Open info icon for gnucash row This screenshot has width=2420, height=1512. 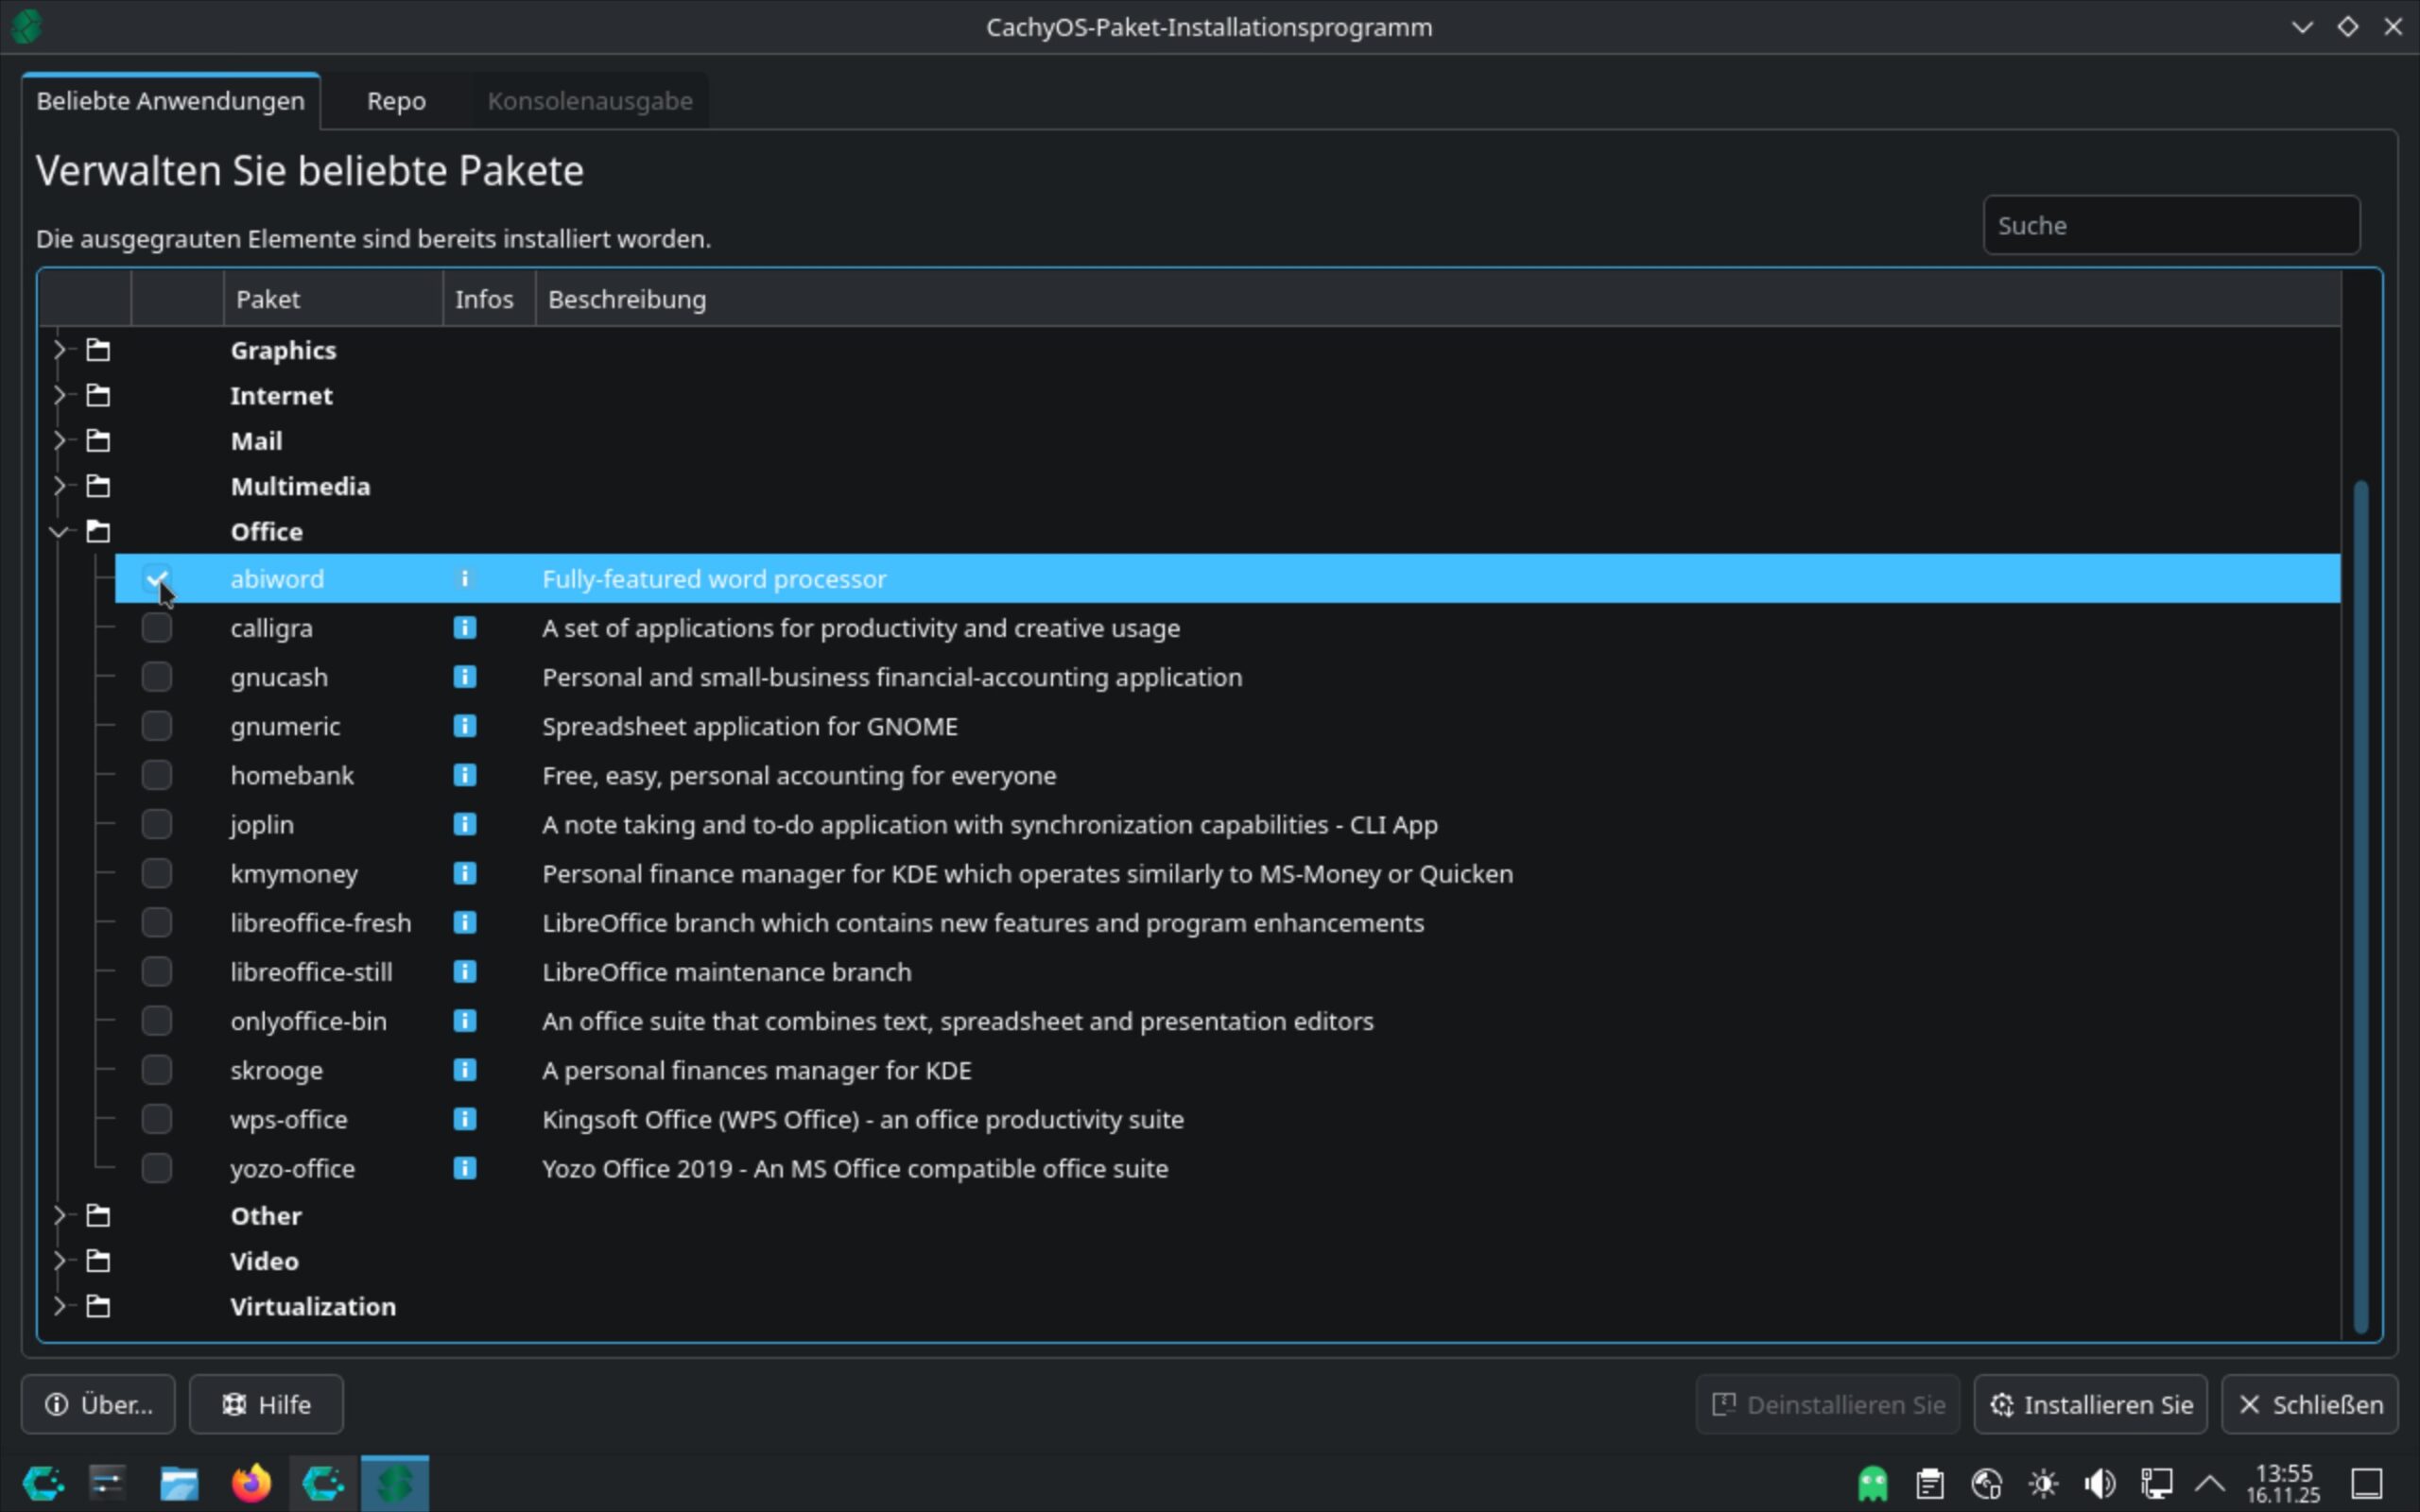click(x=464, y=677)
